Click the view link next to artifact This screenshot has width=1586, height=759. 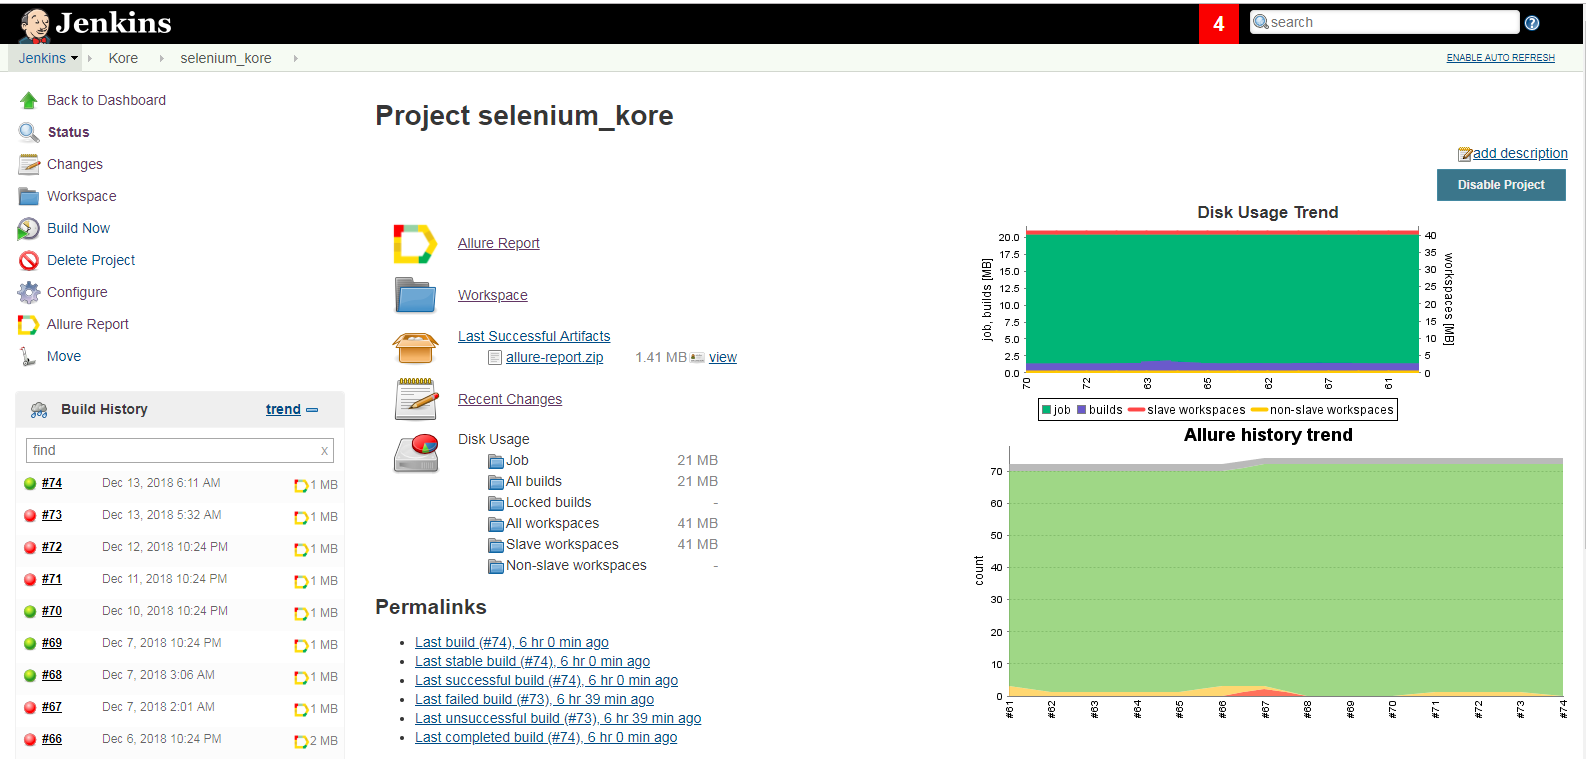(x=723, y=357)
